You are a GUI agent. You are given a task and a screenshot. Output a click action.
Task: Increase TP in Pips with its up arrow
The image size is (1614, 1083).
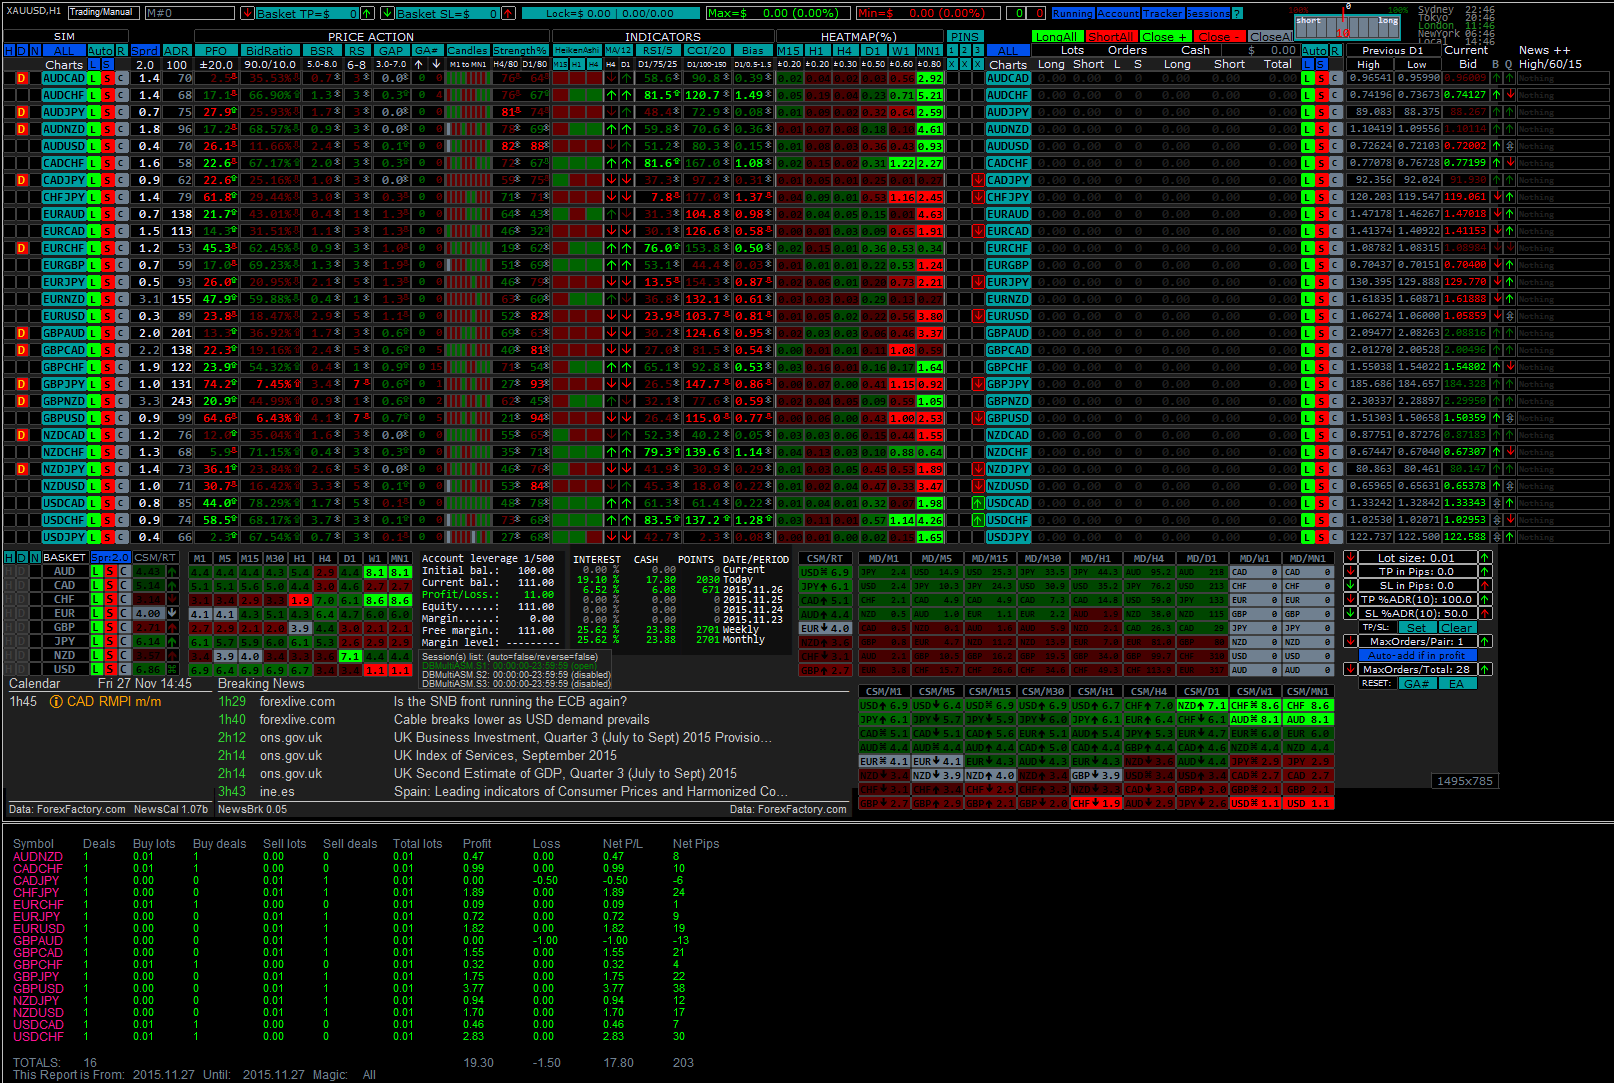point(1485,572)
